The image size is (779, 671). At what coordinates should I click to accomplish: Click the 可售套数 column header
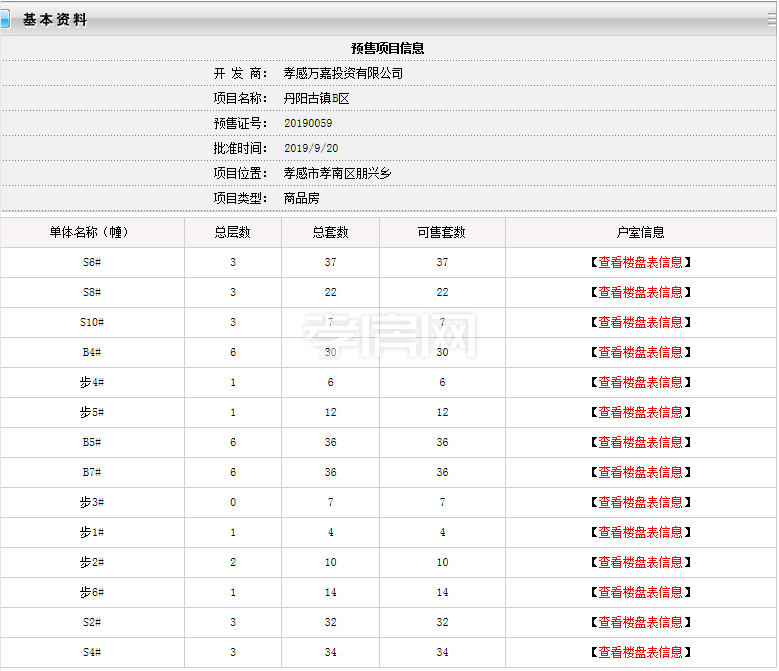(x=441, y=232)
